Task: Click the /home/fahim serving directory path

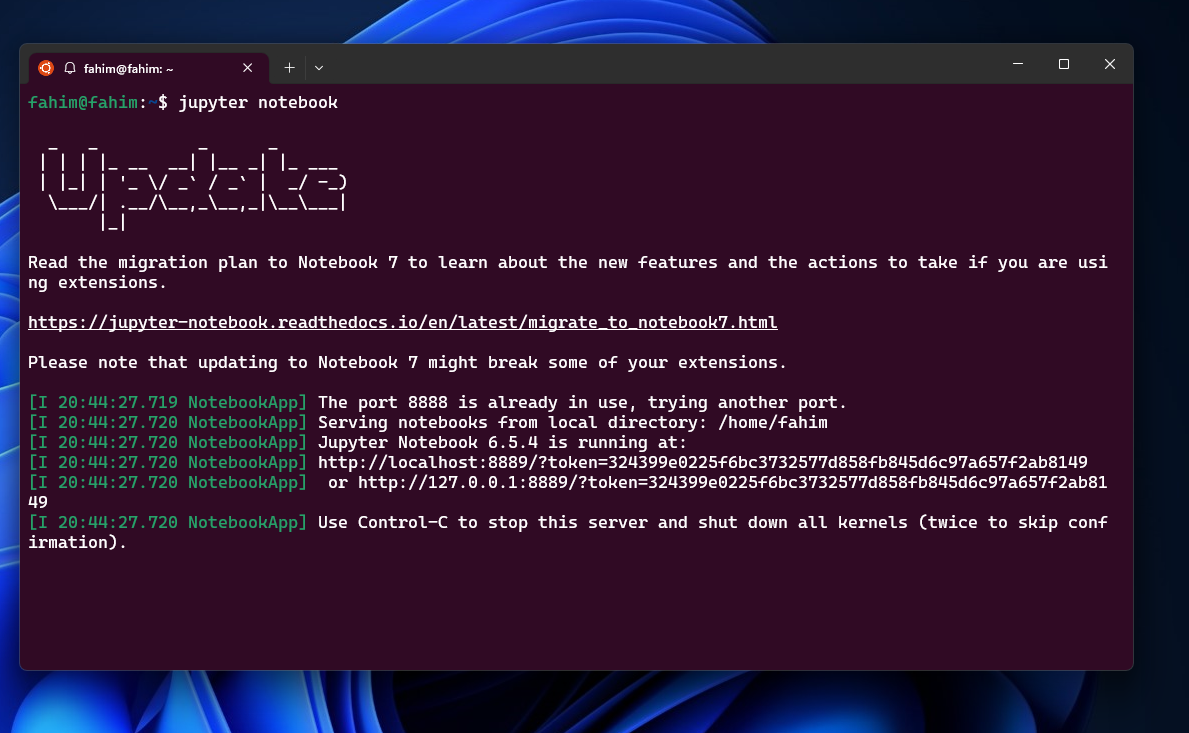Action: coord(782,422)
